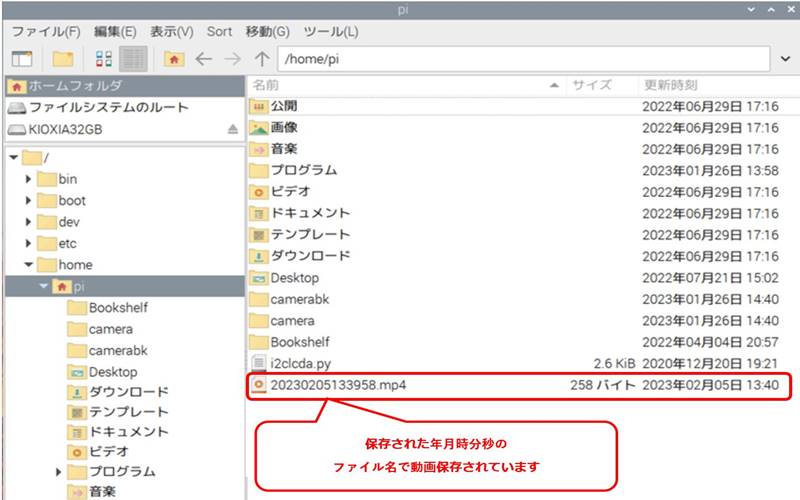
Task: Select ビデオ folder icon in file list
Action: 259,192
